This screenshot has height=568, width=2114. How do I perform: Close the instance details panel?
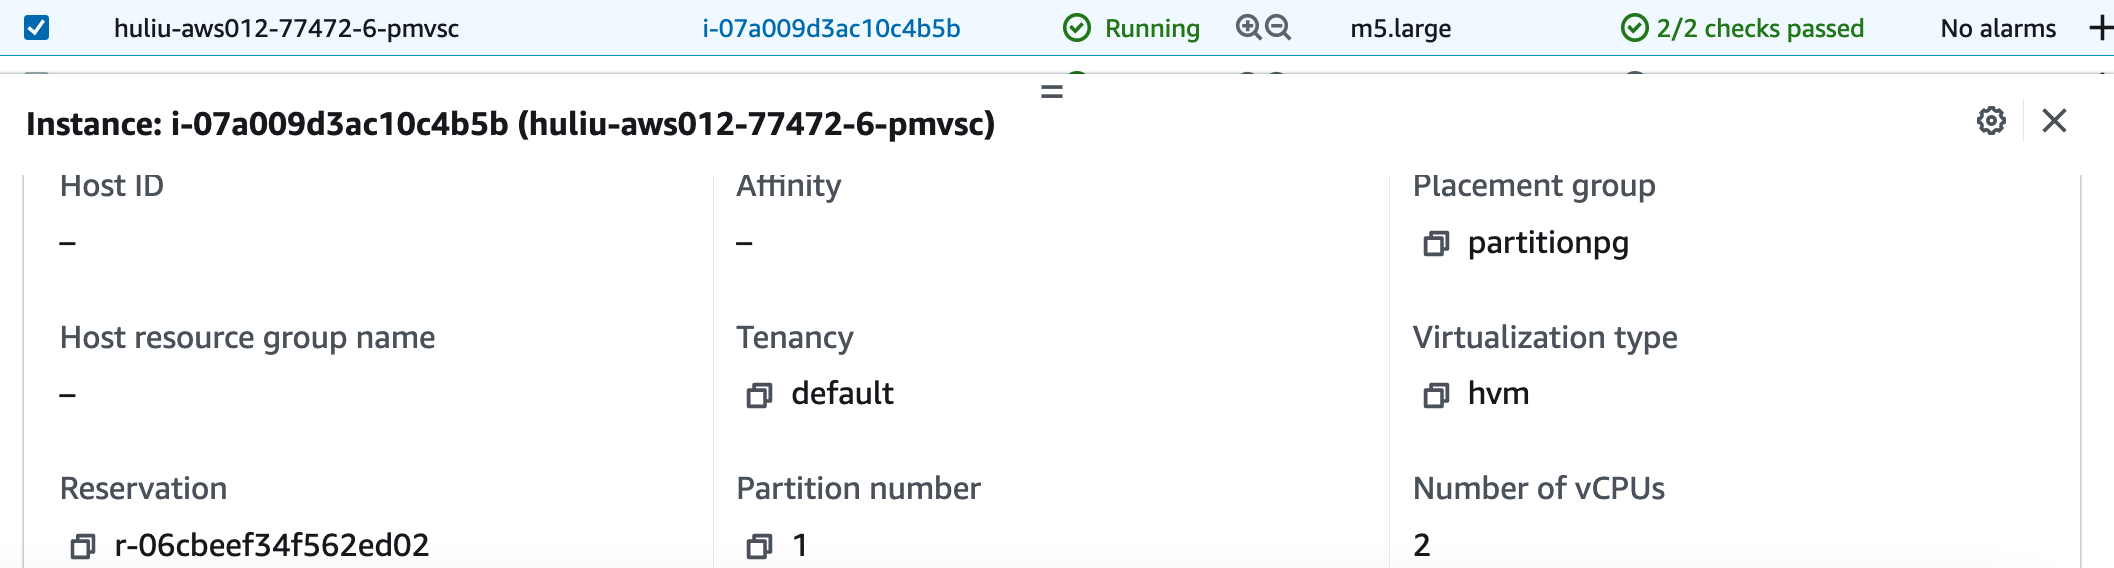(x=2054, y=121)
